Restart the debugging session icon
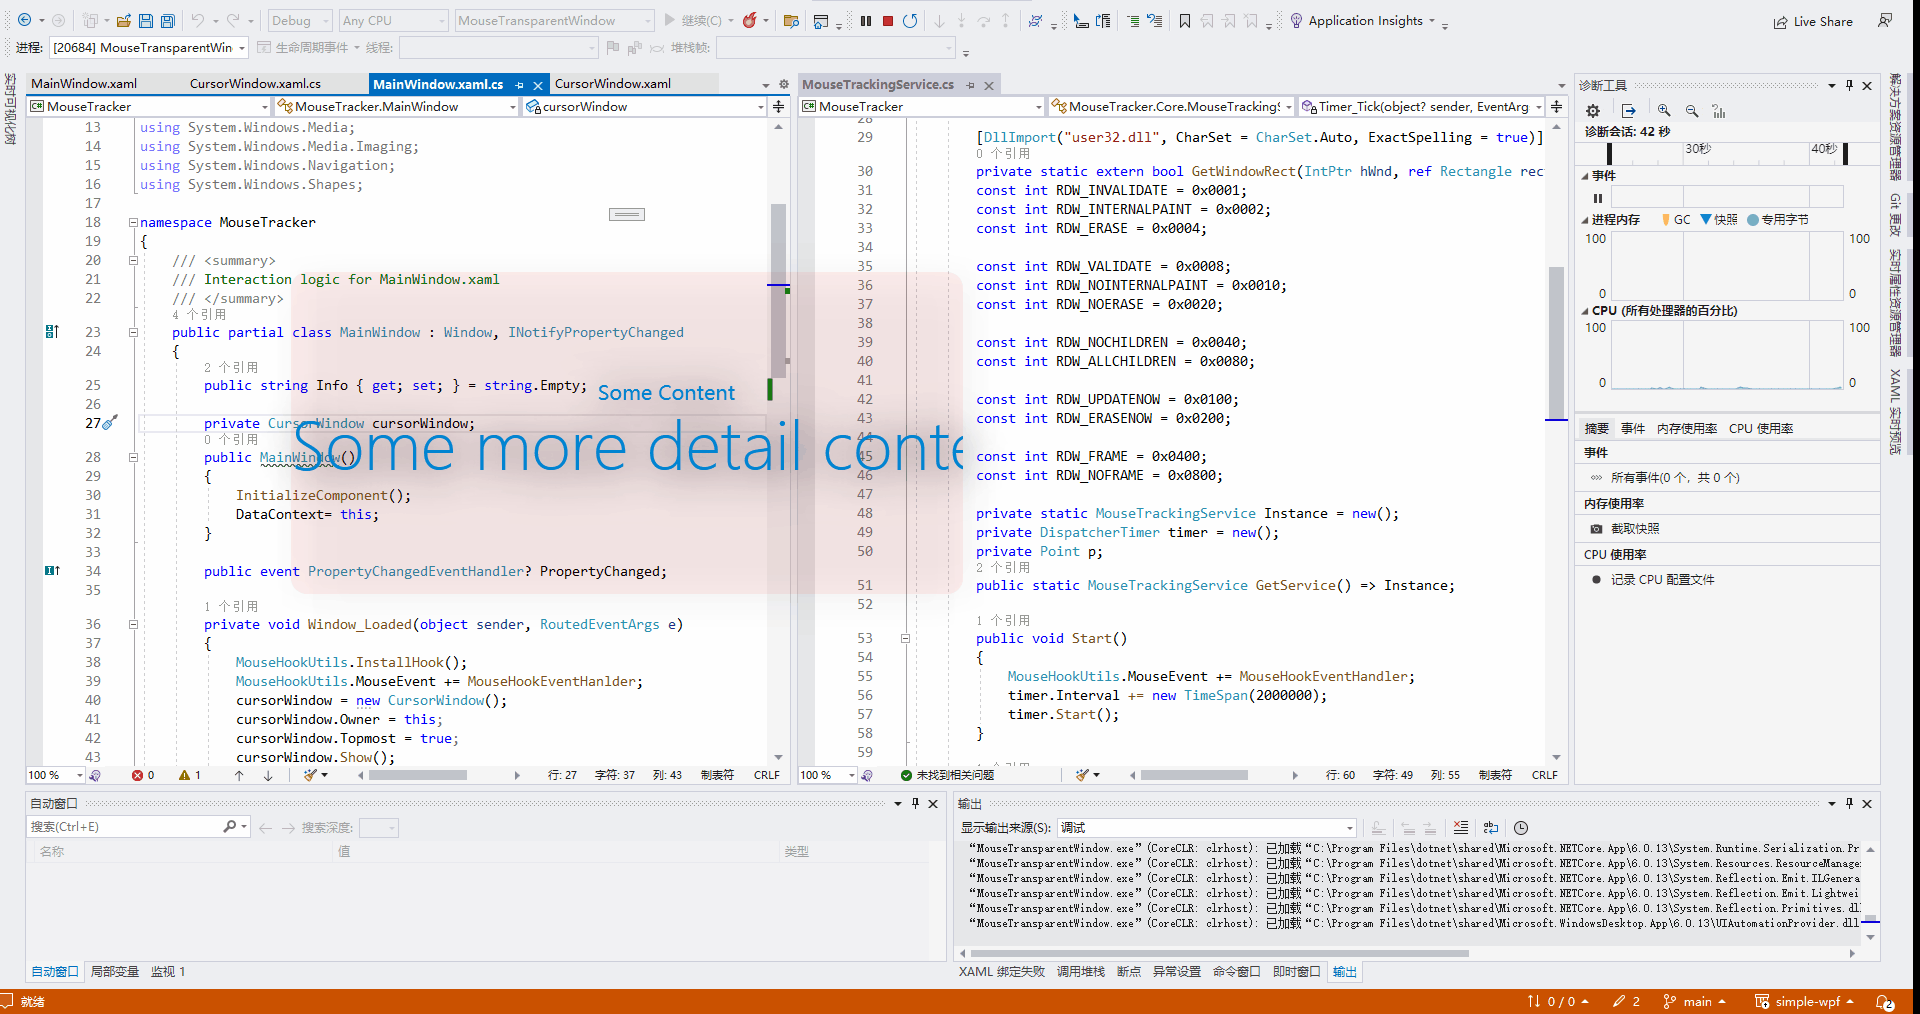The image size is (1920, 1014). pyautogui.click(x=910, y=20)
